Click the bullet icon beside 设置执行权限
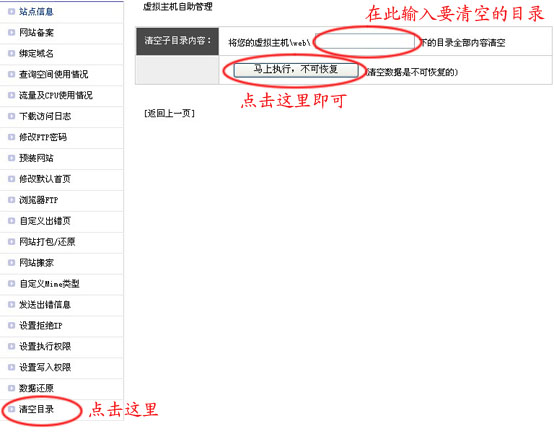 [11, 346]
